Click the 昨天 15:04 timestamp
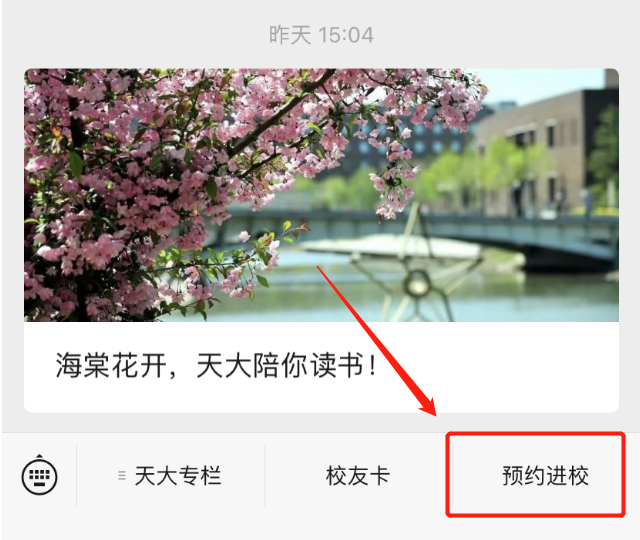640x540 pixels. 321,35
